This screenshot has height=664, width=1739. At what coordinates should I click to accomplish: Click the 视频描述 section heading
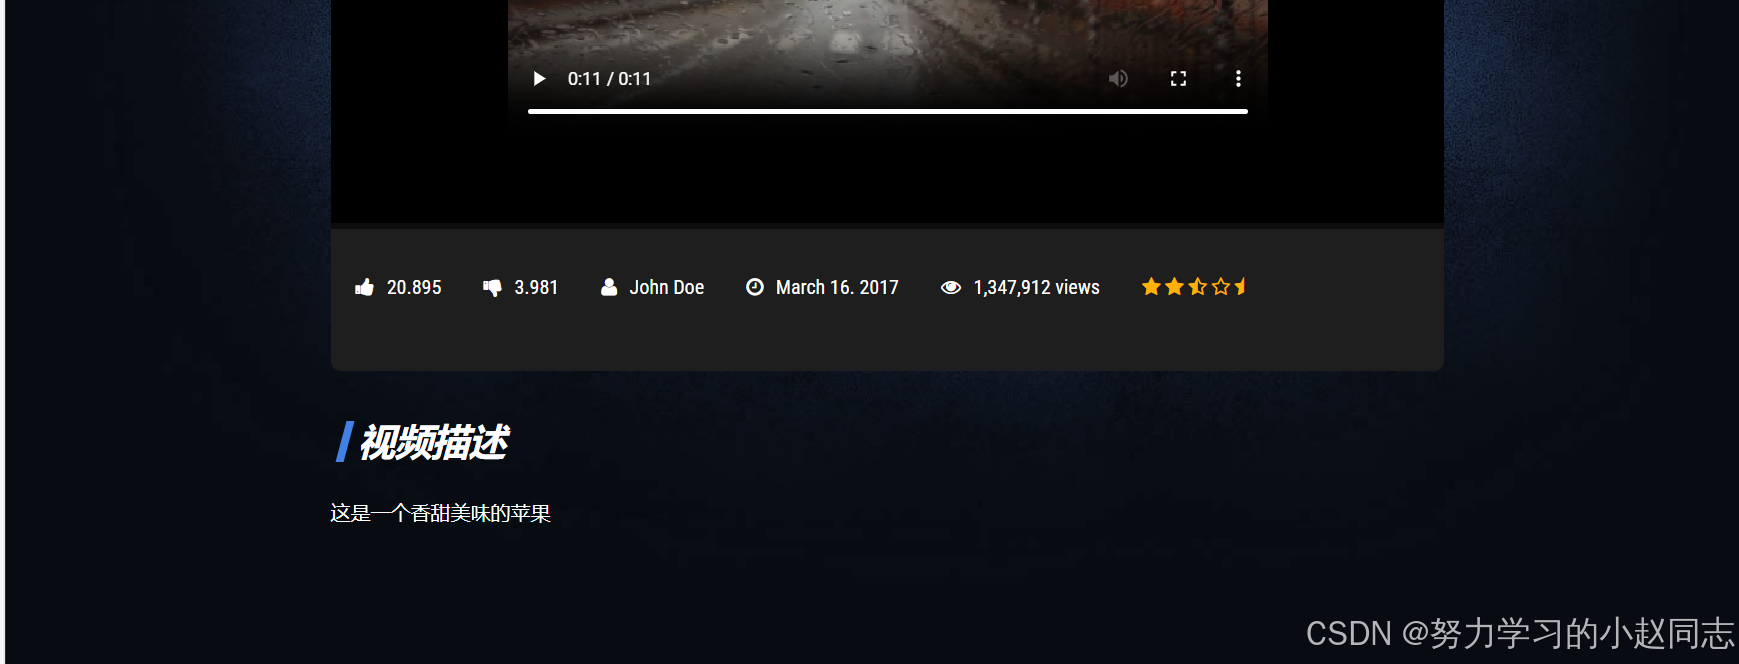click(433, 442)
